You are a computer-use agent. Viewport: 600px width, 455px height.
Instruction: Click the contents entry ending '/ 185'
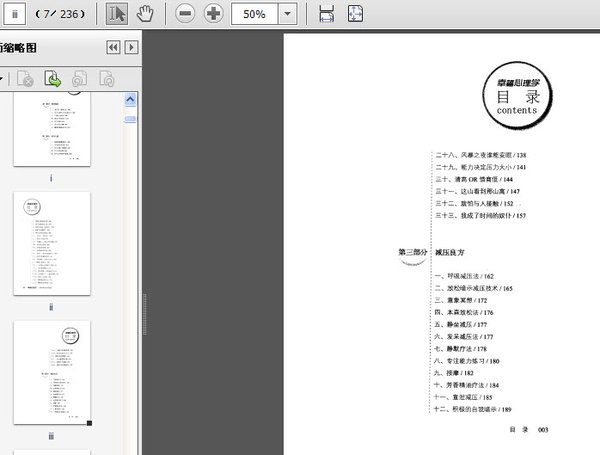pyautogui.click(x=463, y=397)
